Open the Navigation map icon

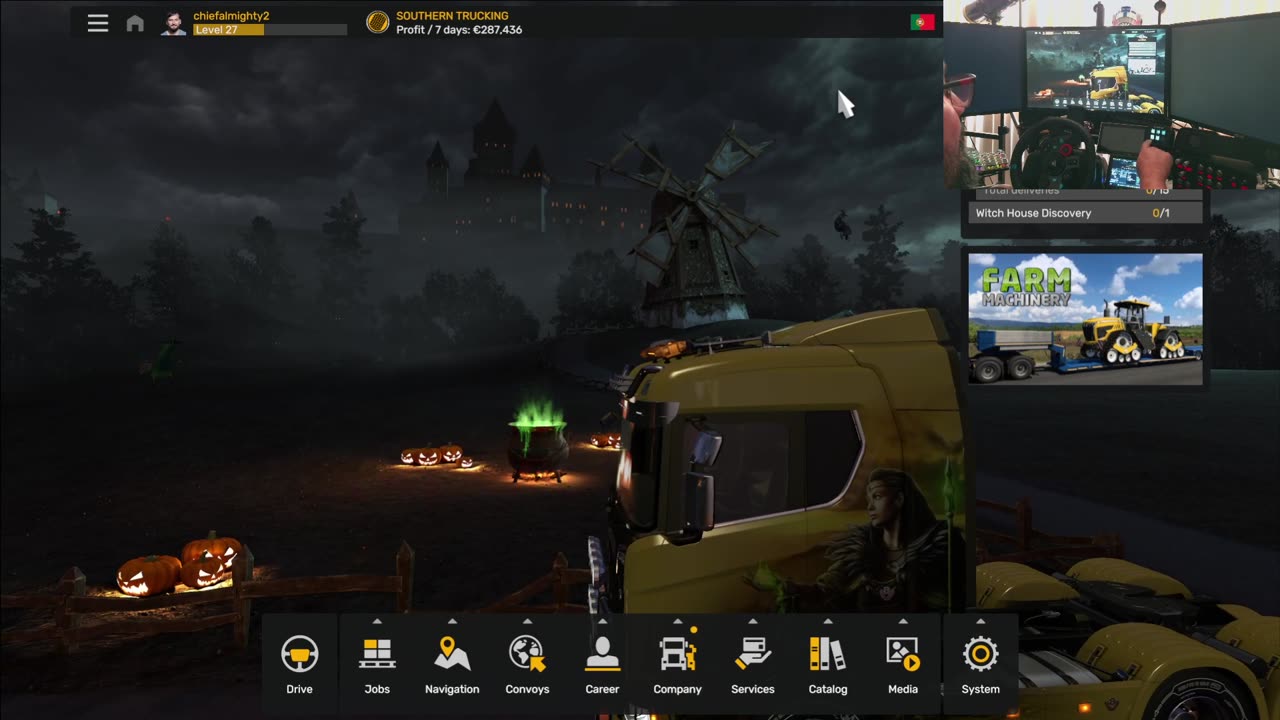pos(452,656)
